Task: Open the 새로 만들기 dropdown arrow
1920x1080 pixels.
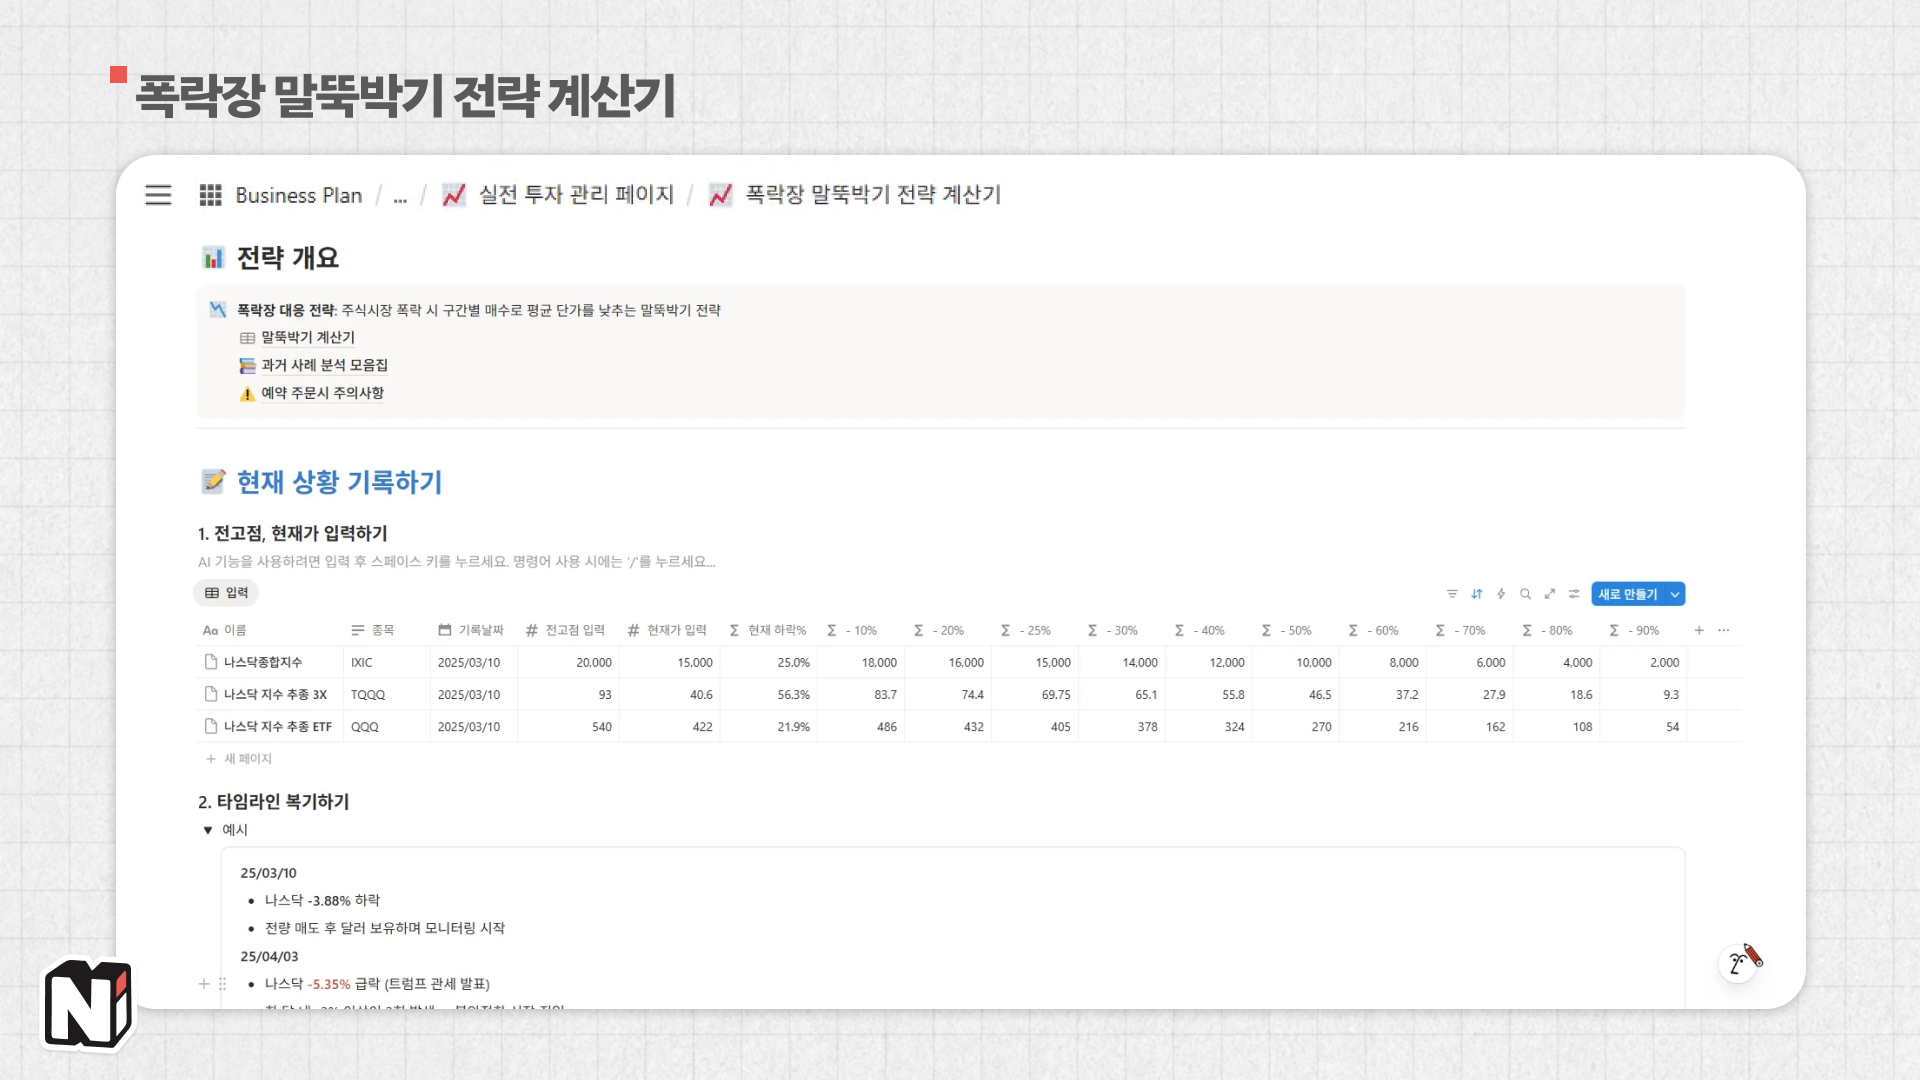Action: [1676, 593]
